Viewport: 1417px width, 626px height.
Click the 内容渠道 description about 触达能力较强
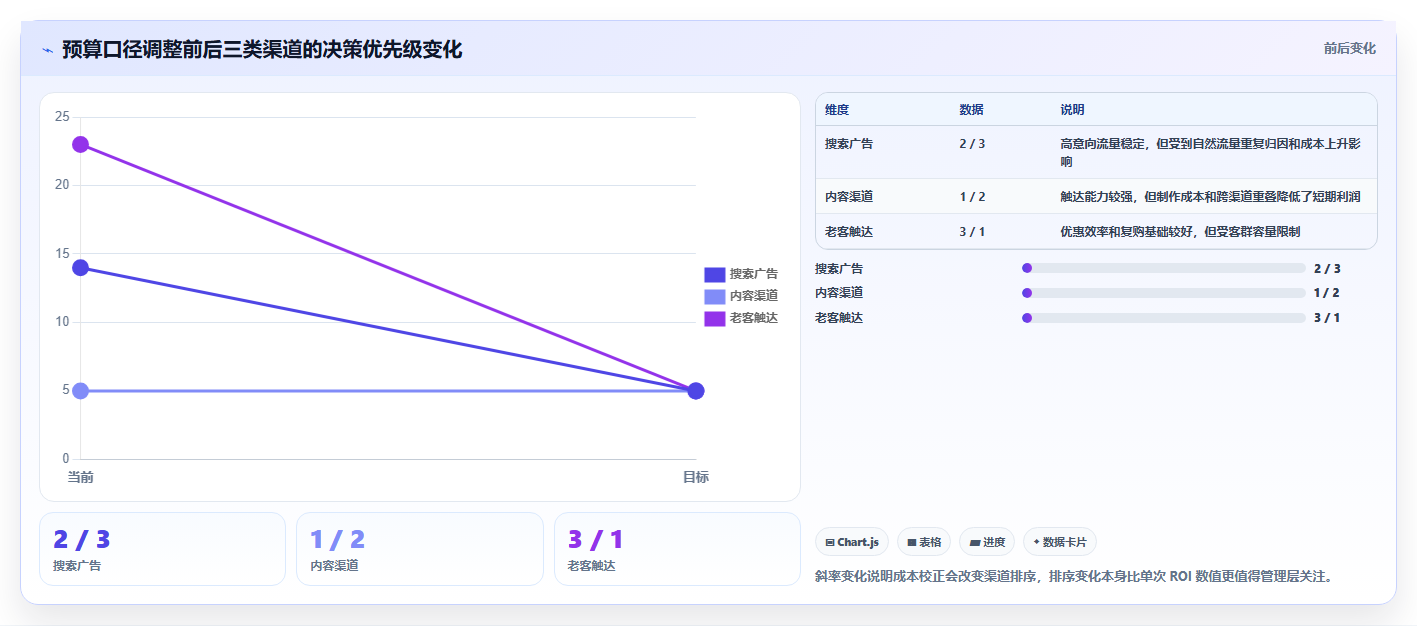click(x=1210, y=197)
